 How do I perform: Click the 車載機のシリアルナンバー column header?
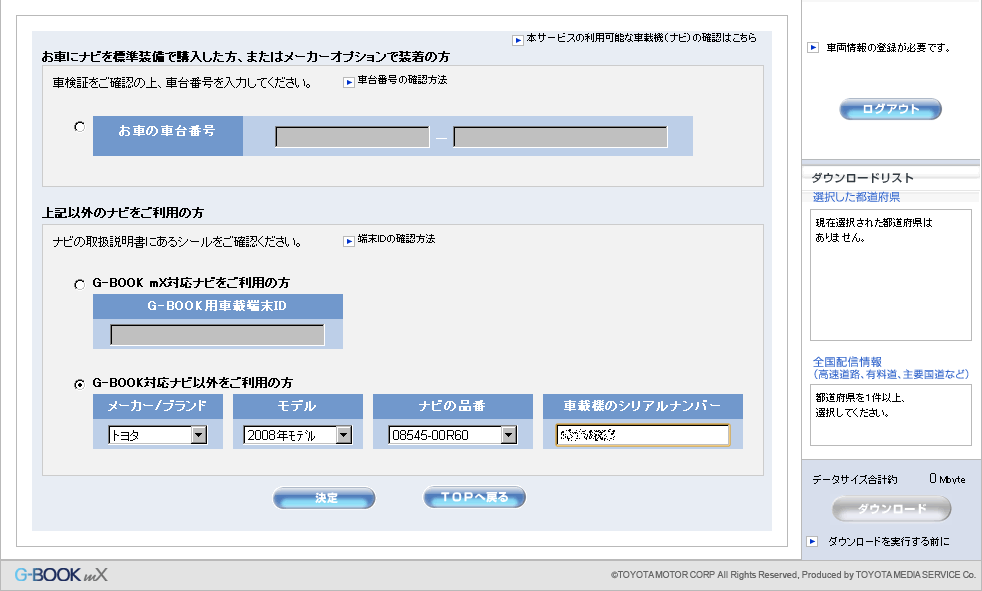pos(643,406)
